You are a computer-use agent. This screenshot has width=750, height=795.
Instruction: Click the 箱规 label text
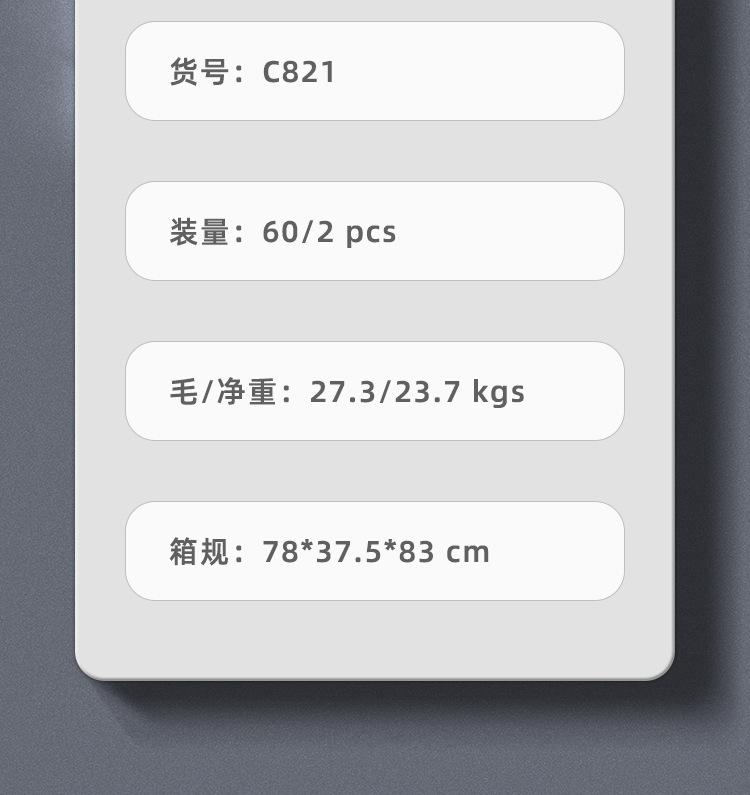click(x=199, y=552)
